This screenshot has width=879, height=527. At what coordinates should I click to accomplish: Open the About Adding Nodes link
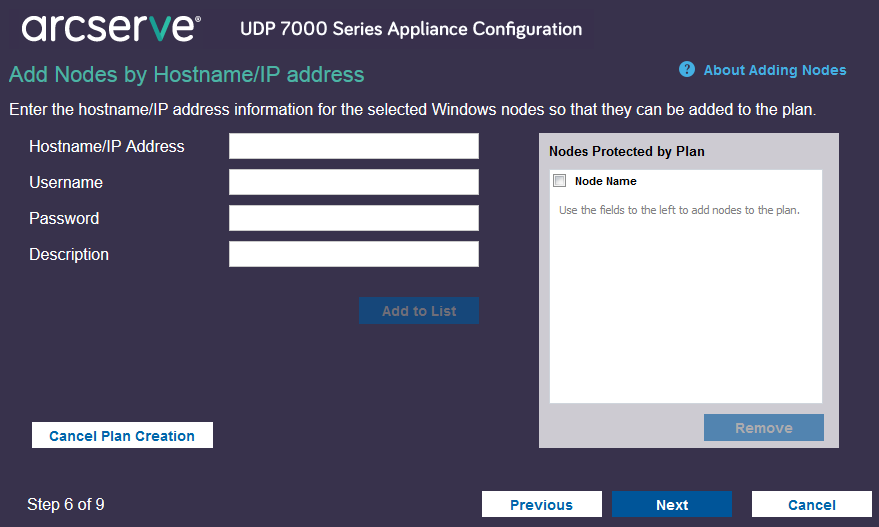[775, 70]
